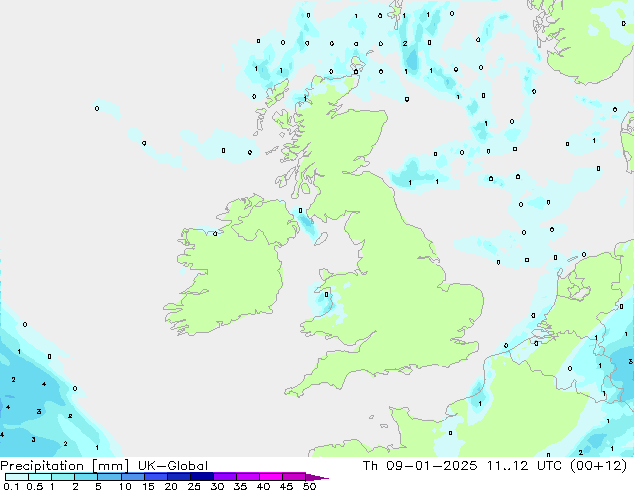Click the over-50 arrow tip of legend

pyautogui.click(x=317, y=477)
